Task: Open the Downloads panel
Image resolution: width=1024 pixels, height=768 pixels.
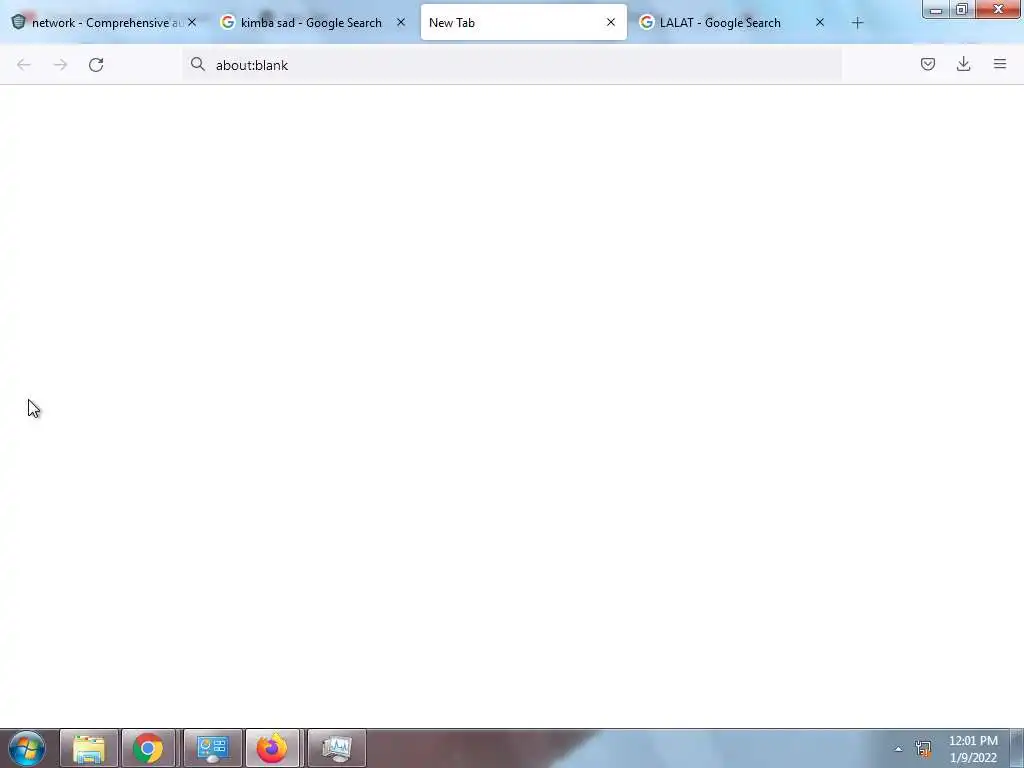Action: [x=963, y=64]
